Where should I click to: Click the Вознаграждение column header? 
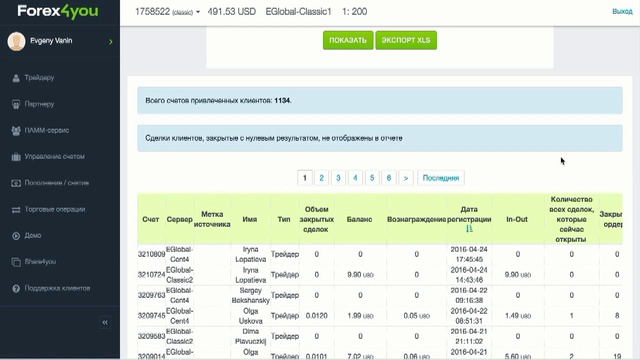(x=416, y=219)
